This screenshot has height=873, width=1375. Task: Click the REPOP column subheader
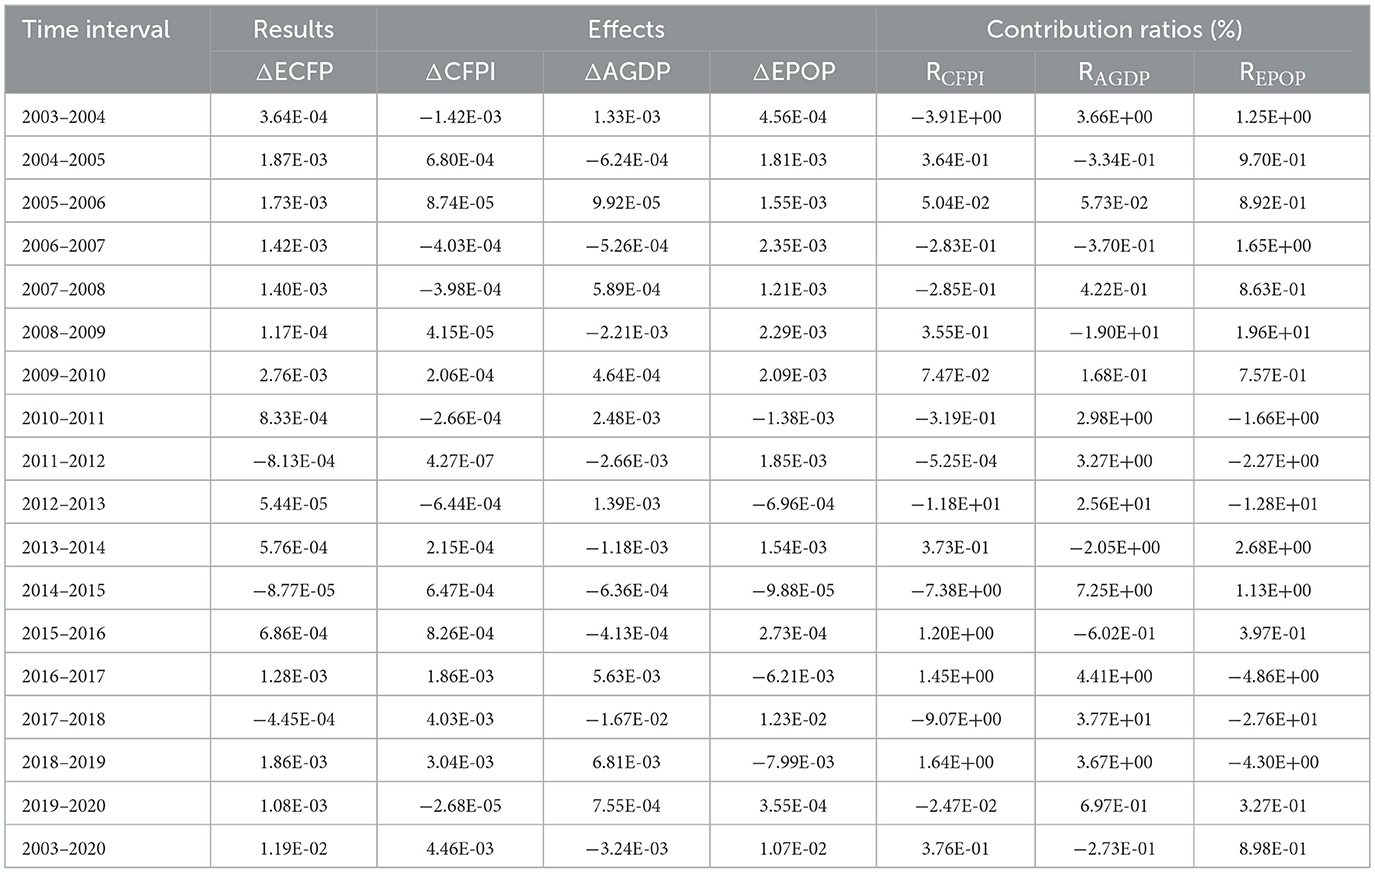(x=1272, y=74)
